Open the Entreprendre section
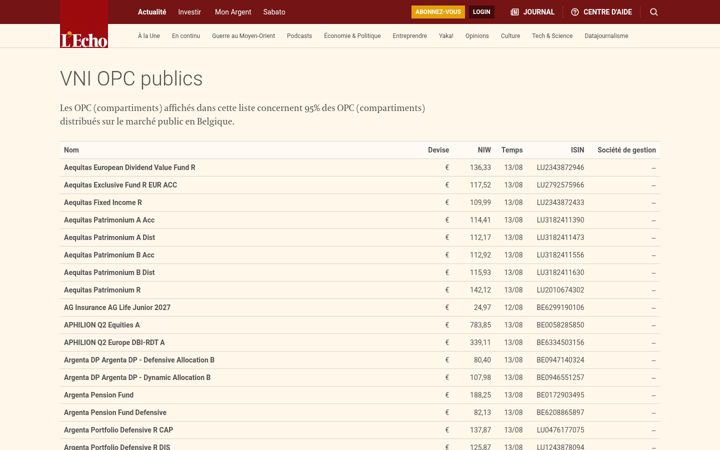 410,36
